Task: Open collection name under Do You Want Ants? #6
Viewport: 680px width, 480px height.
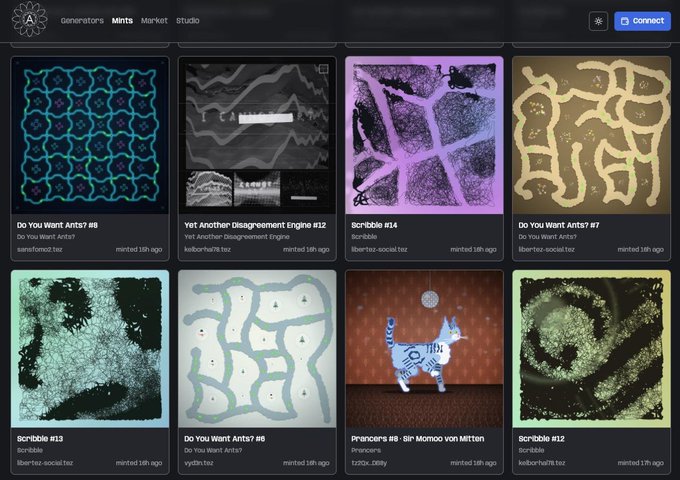Action: pyautogui.click(x=213, y=450)
